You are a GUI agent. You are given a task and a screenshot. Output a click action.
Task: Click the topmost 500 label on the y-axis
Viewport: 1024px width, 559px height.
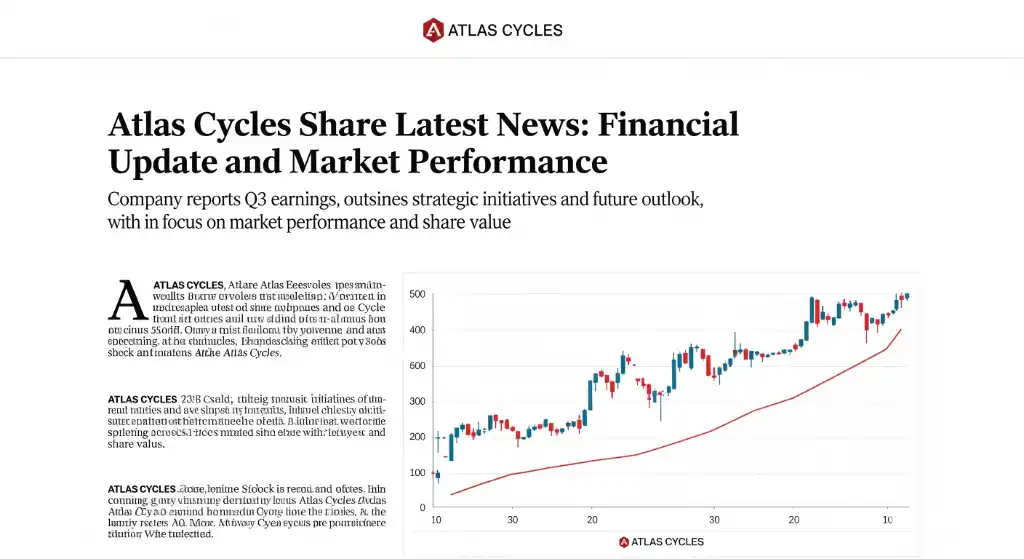tap(417, 294)
